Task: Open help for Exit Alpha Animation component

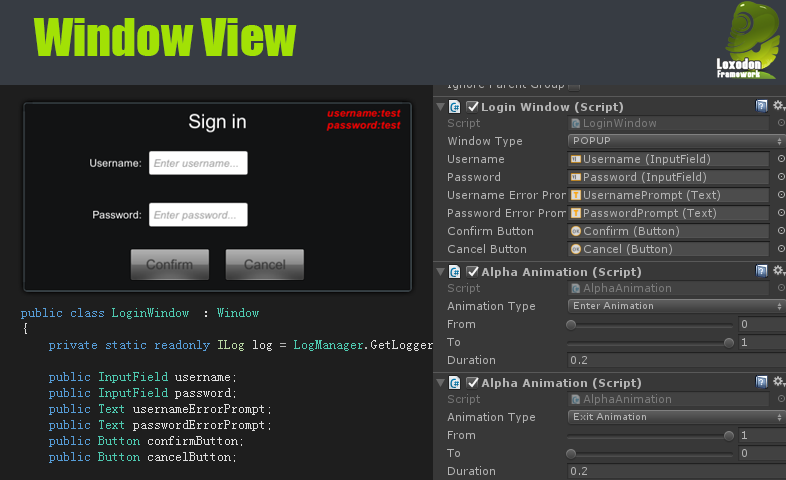Action: pos(761,382)
